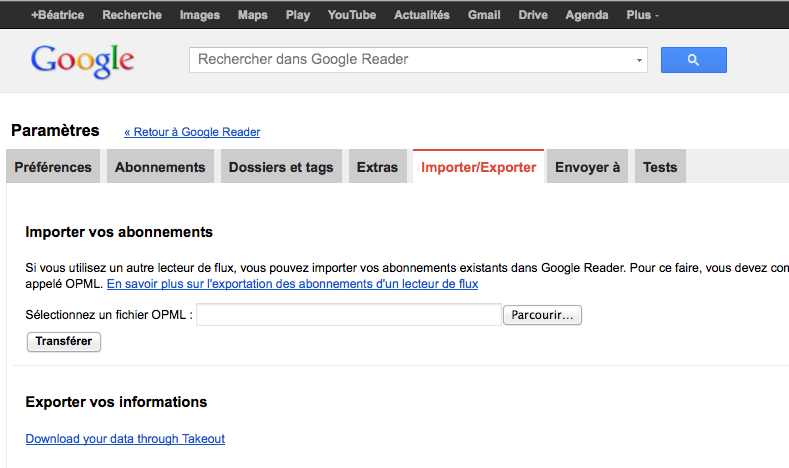The width and height of the screenshot is (789, 468).
Task: Click the OPML file path field
Action: [348, 315]
